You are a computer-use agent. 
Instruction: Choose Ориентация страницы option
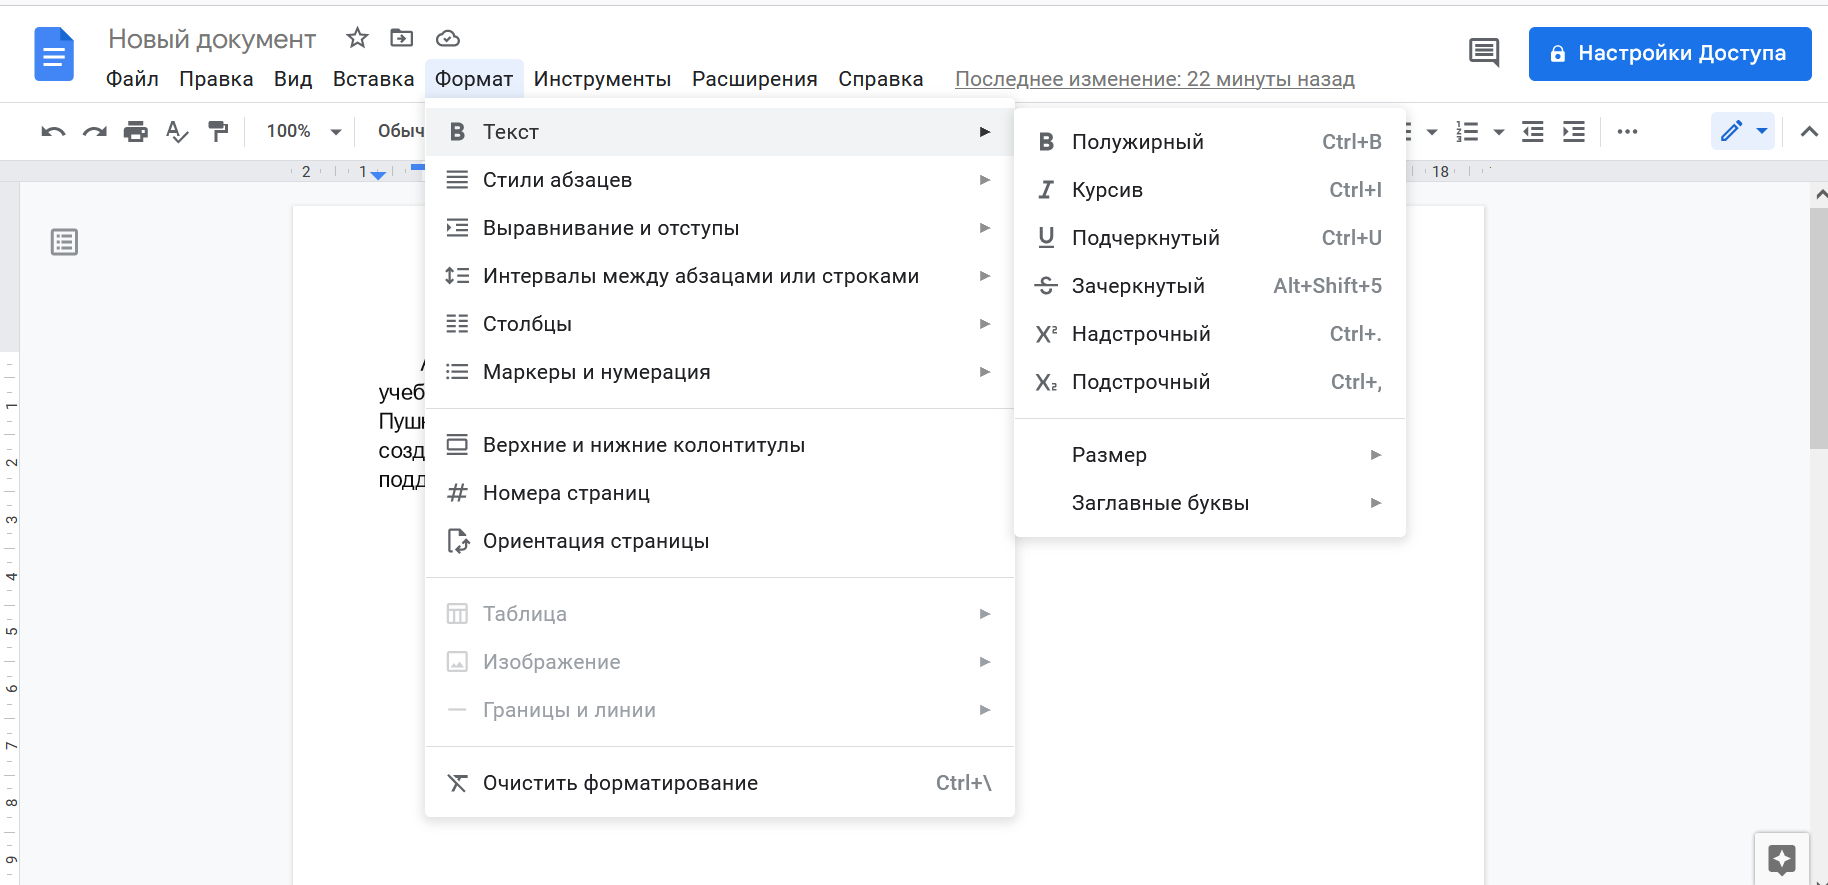(720, 541)
